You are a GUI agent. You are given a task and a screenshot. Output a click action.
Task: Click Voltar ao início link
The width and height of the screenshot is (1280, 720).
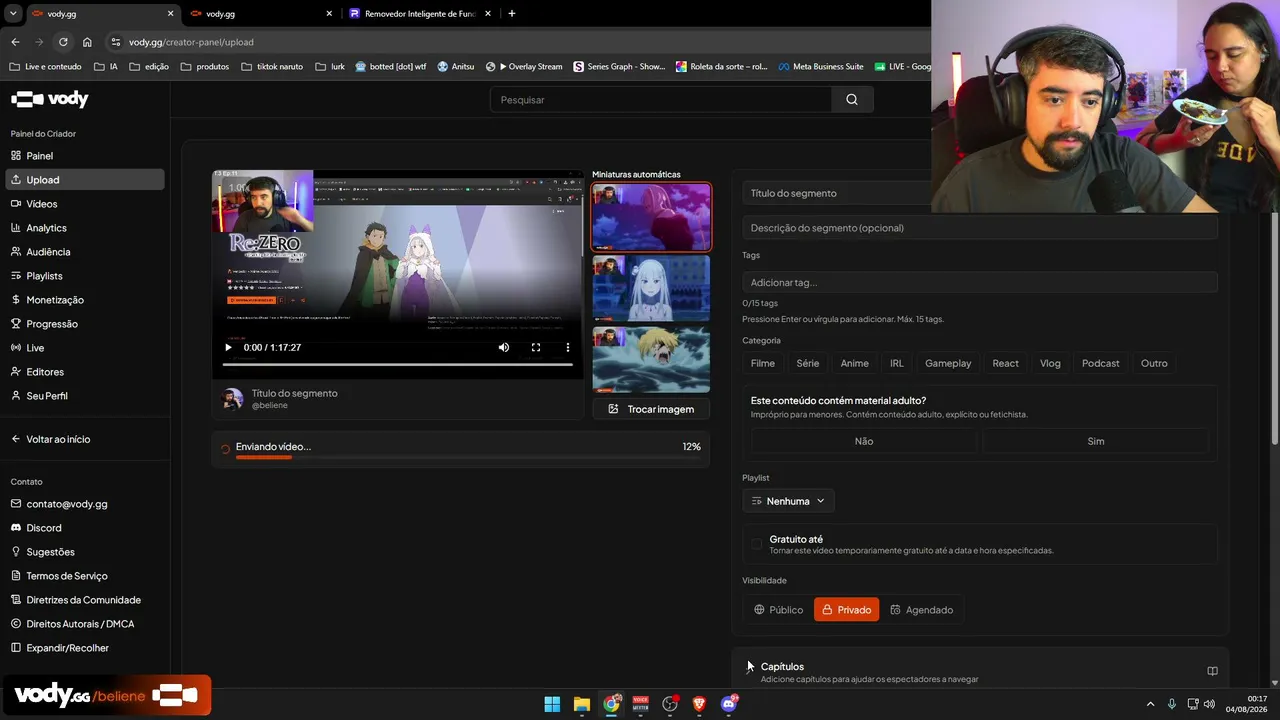click(50, 439)
